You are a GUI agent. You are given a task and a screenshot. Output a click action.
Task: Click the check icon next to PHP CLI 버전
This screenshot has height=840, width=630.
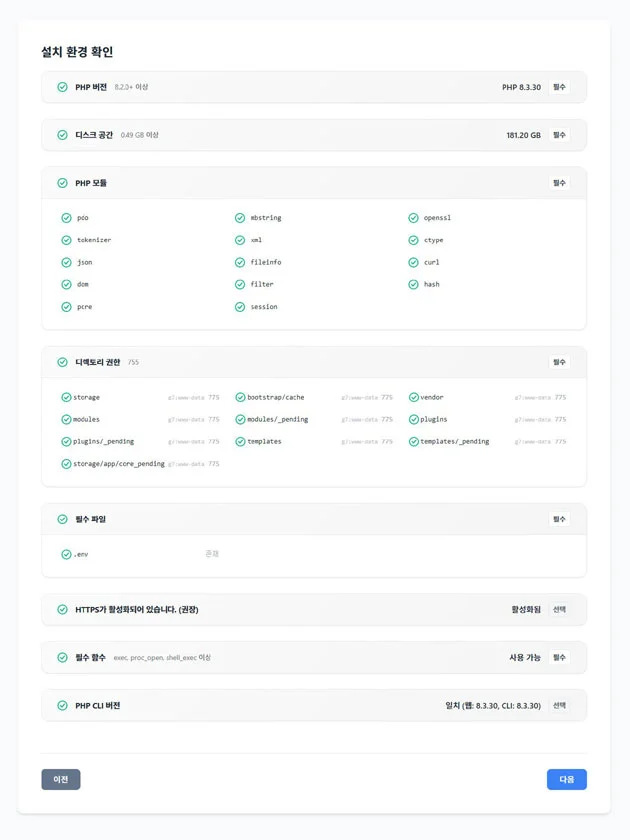point(62,706)
